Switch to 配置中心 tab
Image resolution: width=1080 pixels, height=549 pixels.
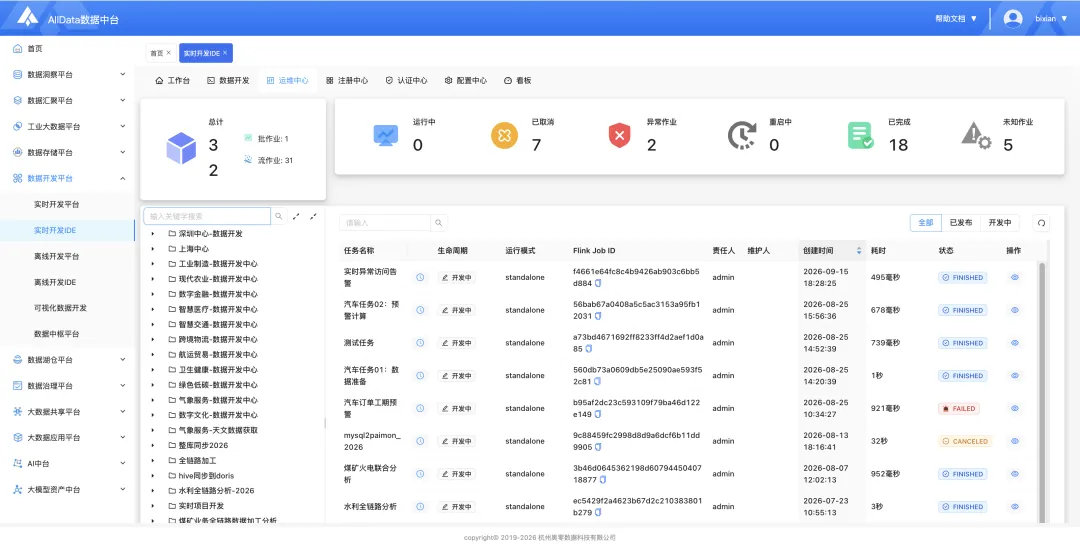[x=466, y=81]
